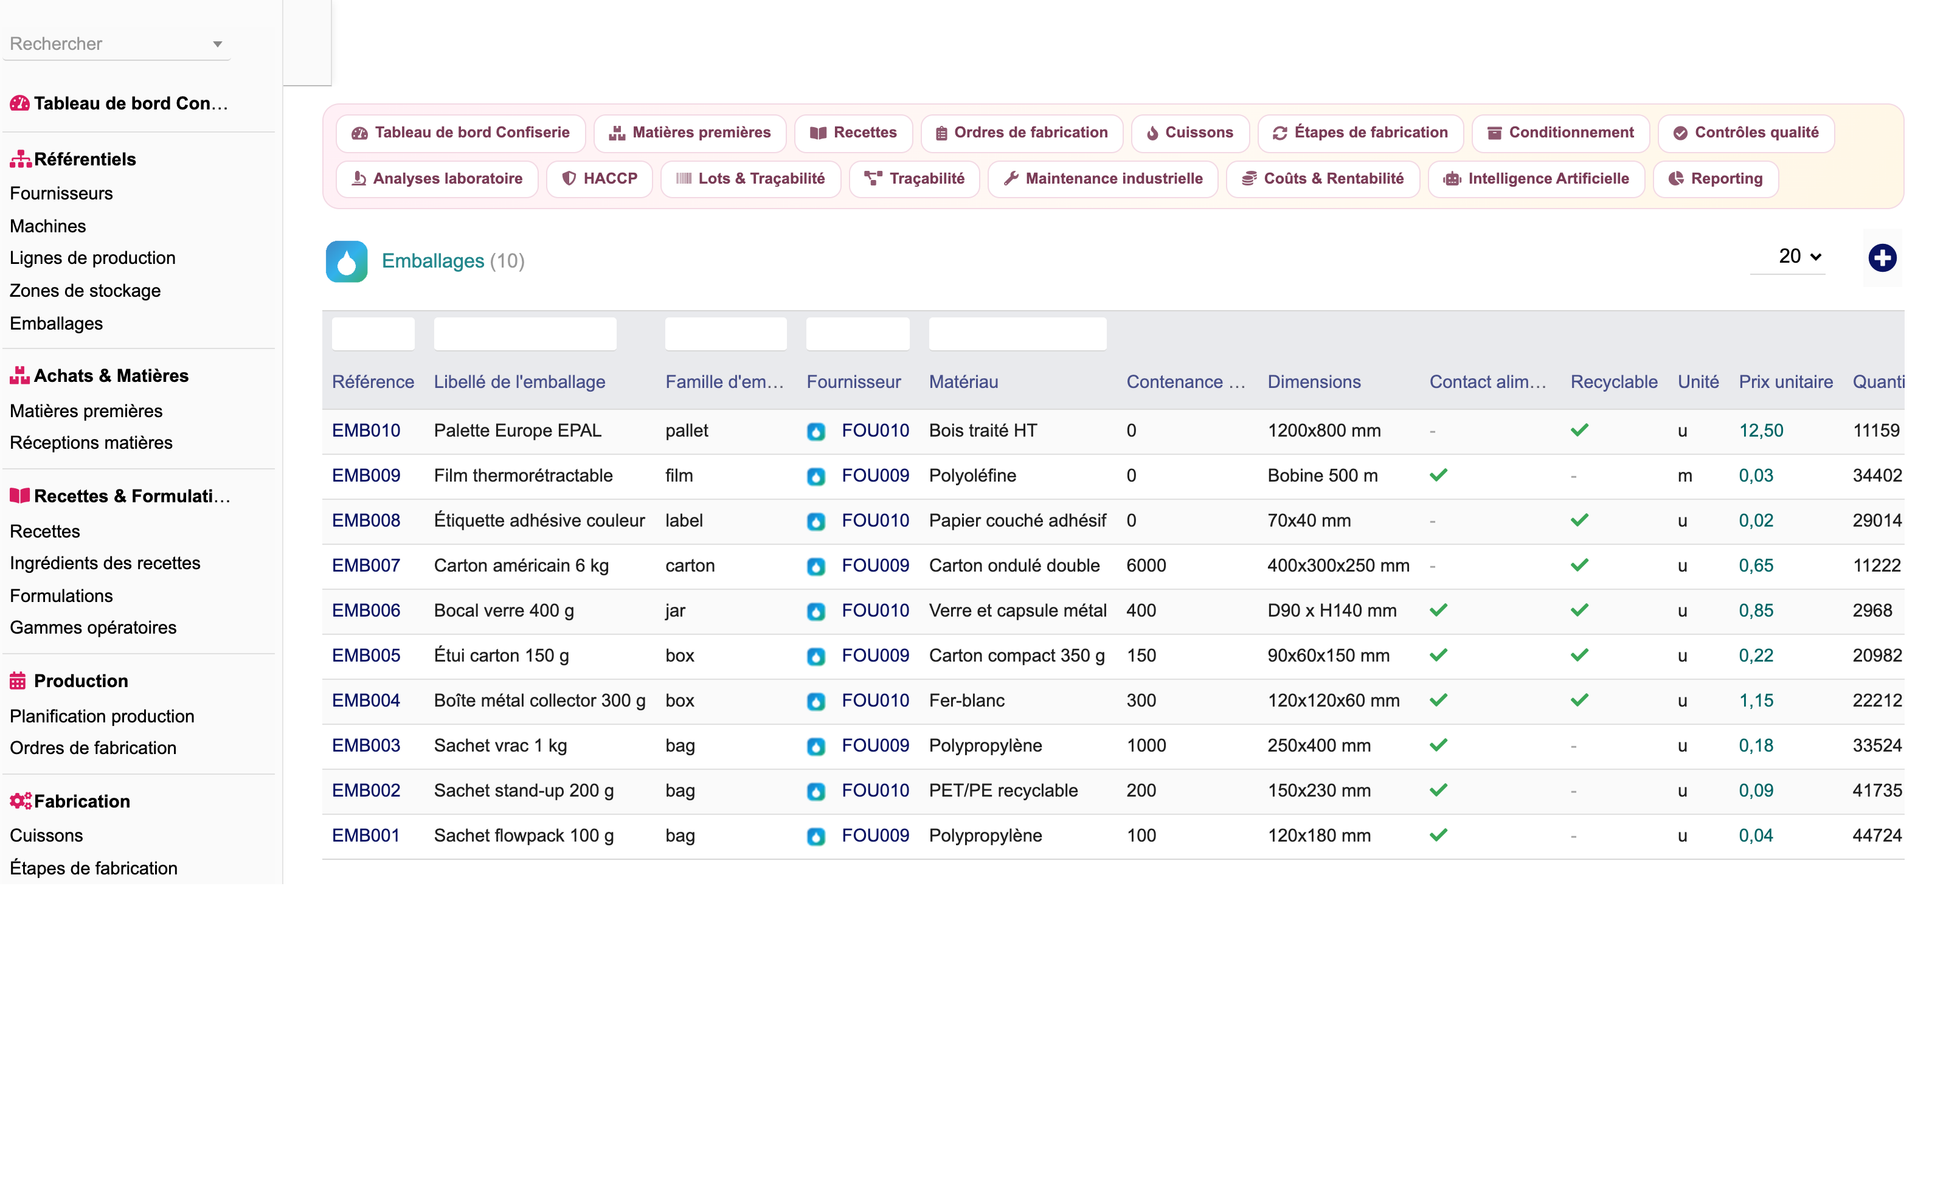Viewport: 1946px width, 1204px height.
Task: Click supplier icon in EMB006 row
Action: 816,612
